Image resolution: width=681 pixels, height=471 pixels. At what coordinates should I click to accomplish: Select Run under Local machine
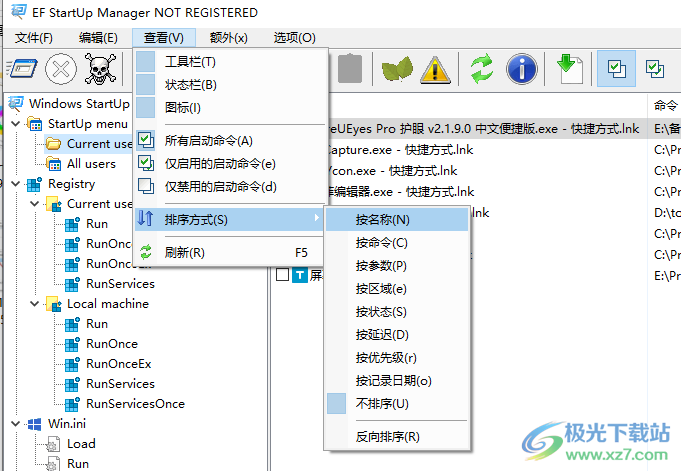coord(97,324)
